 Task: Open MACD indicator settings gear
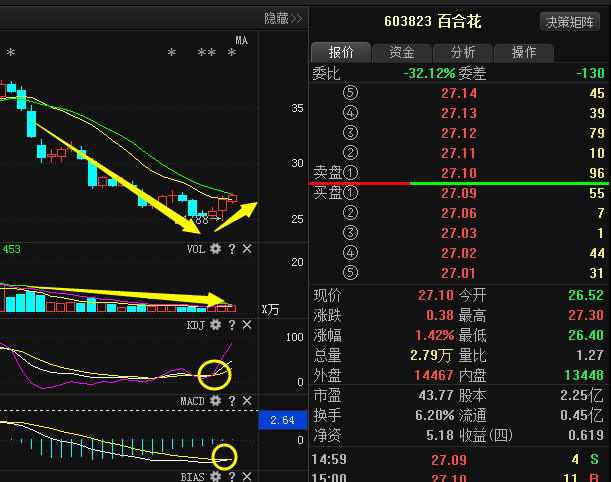(215, 401)
